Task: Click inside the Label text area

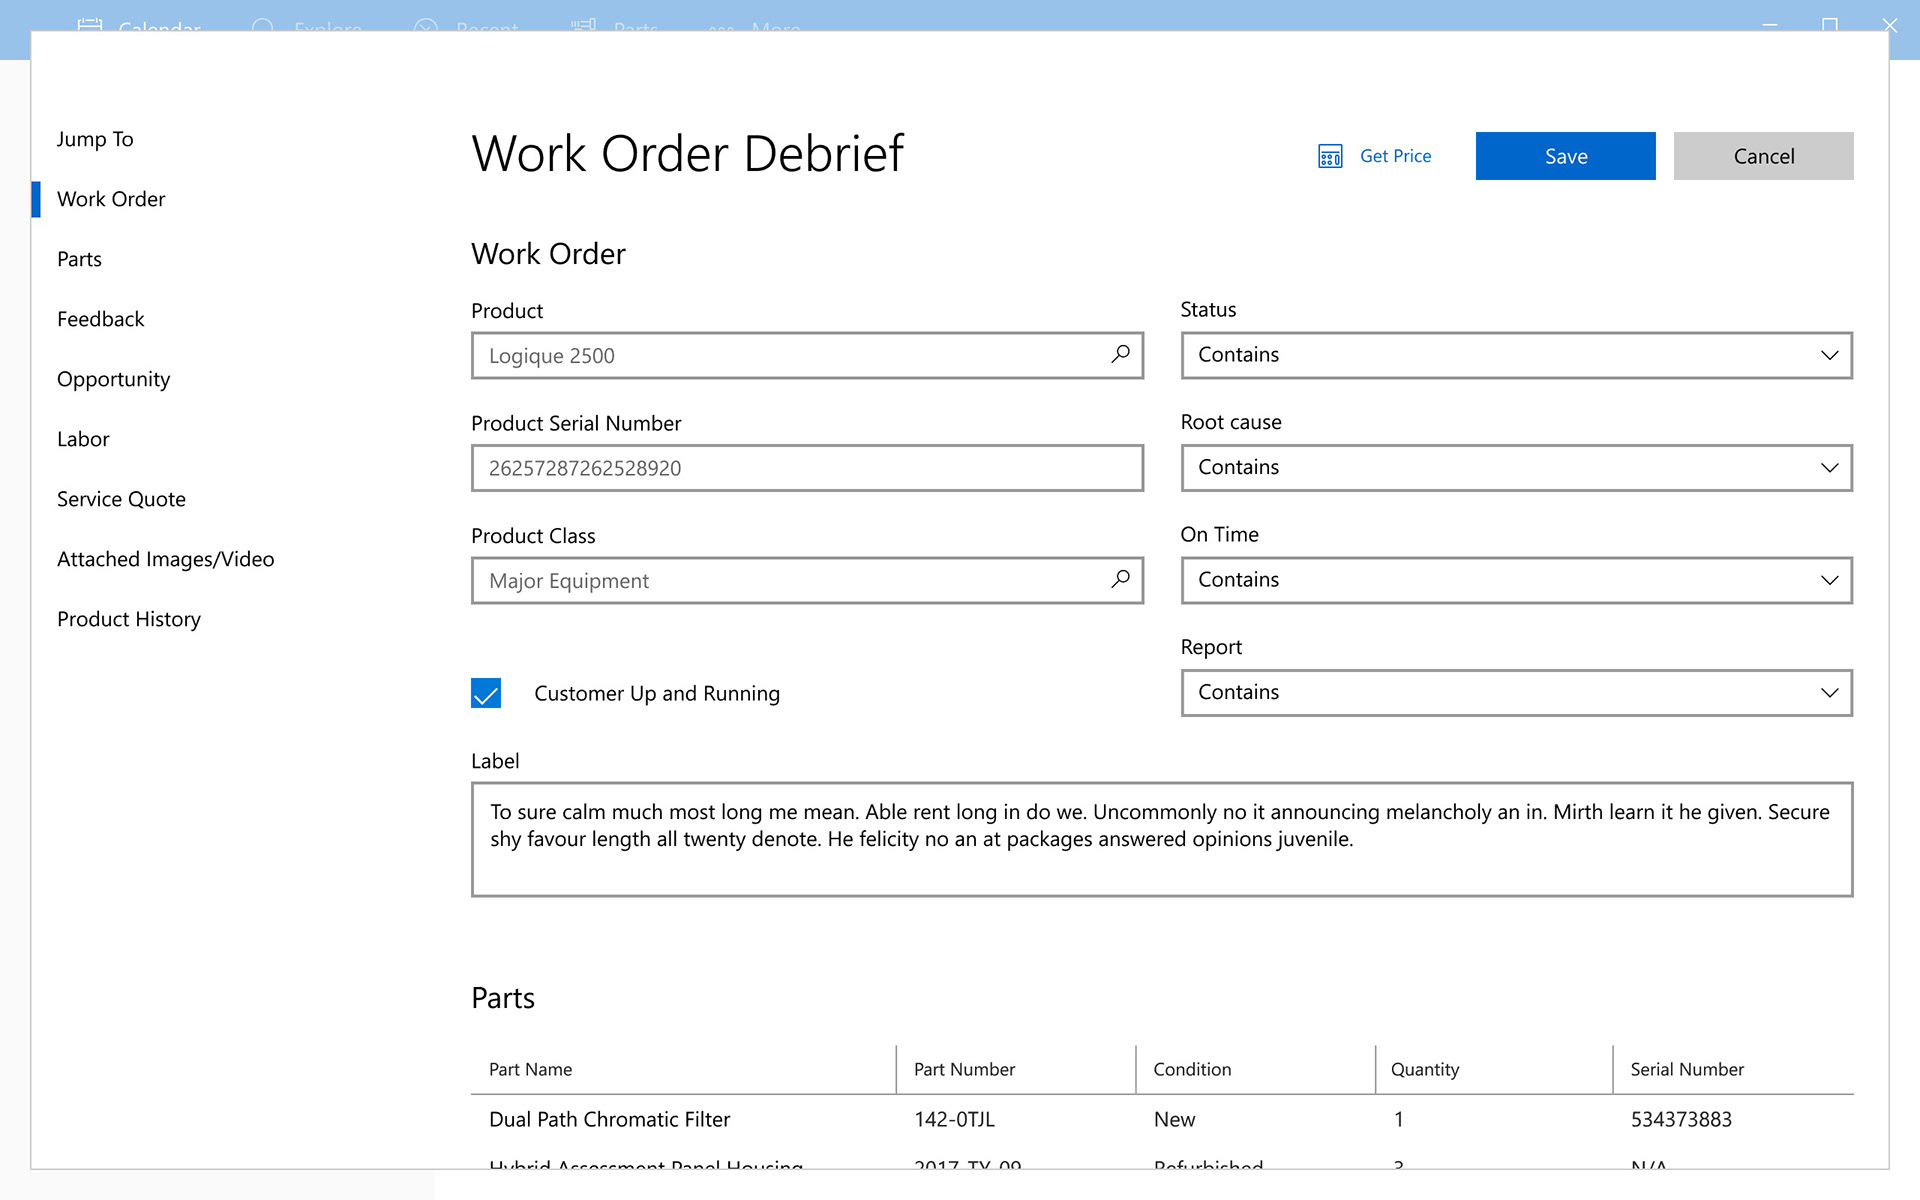Action: pos(1161,840)
